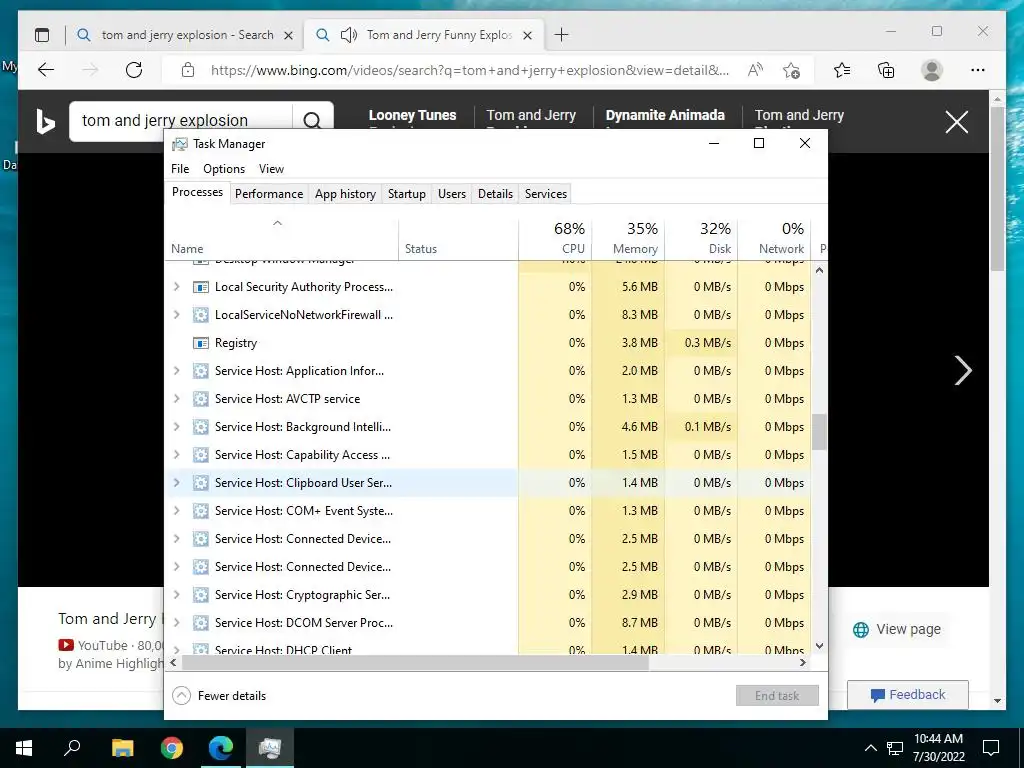This screenshot has width=1024, height=768.
Task: Click Dynamite Animada related search link
Action: click(665, 116)
